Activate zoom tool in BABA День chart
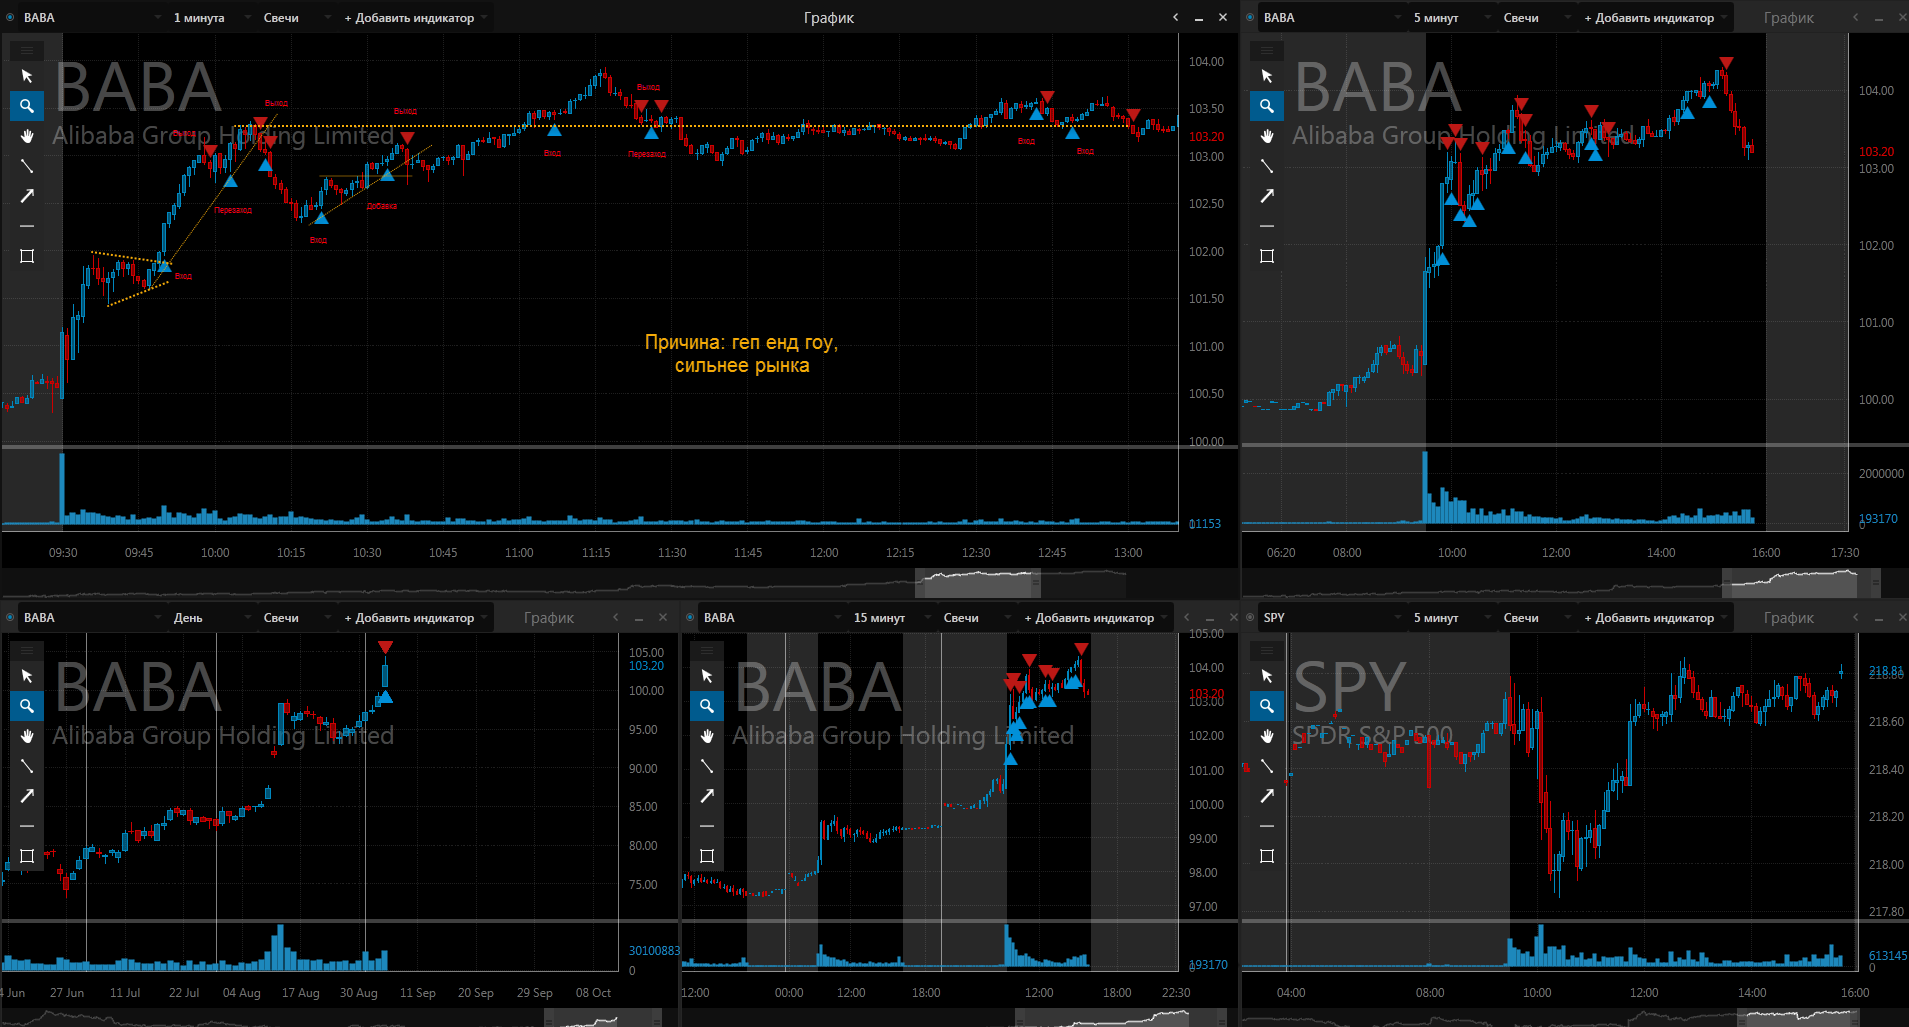The width and height of the screenshot is (1909, 1027). pos(27,706)
